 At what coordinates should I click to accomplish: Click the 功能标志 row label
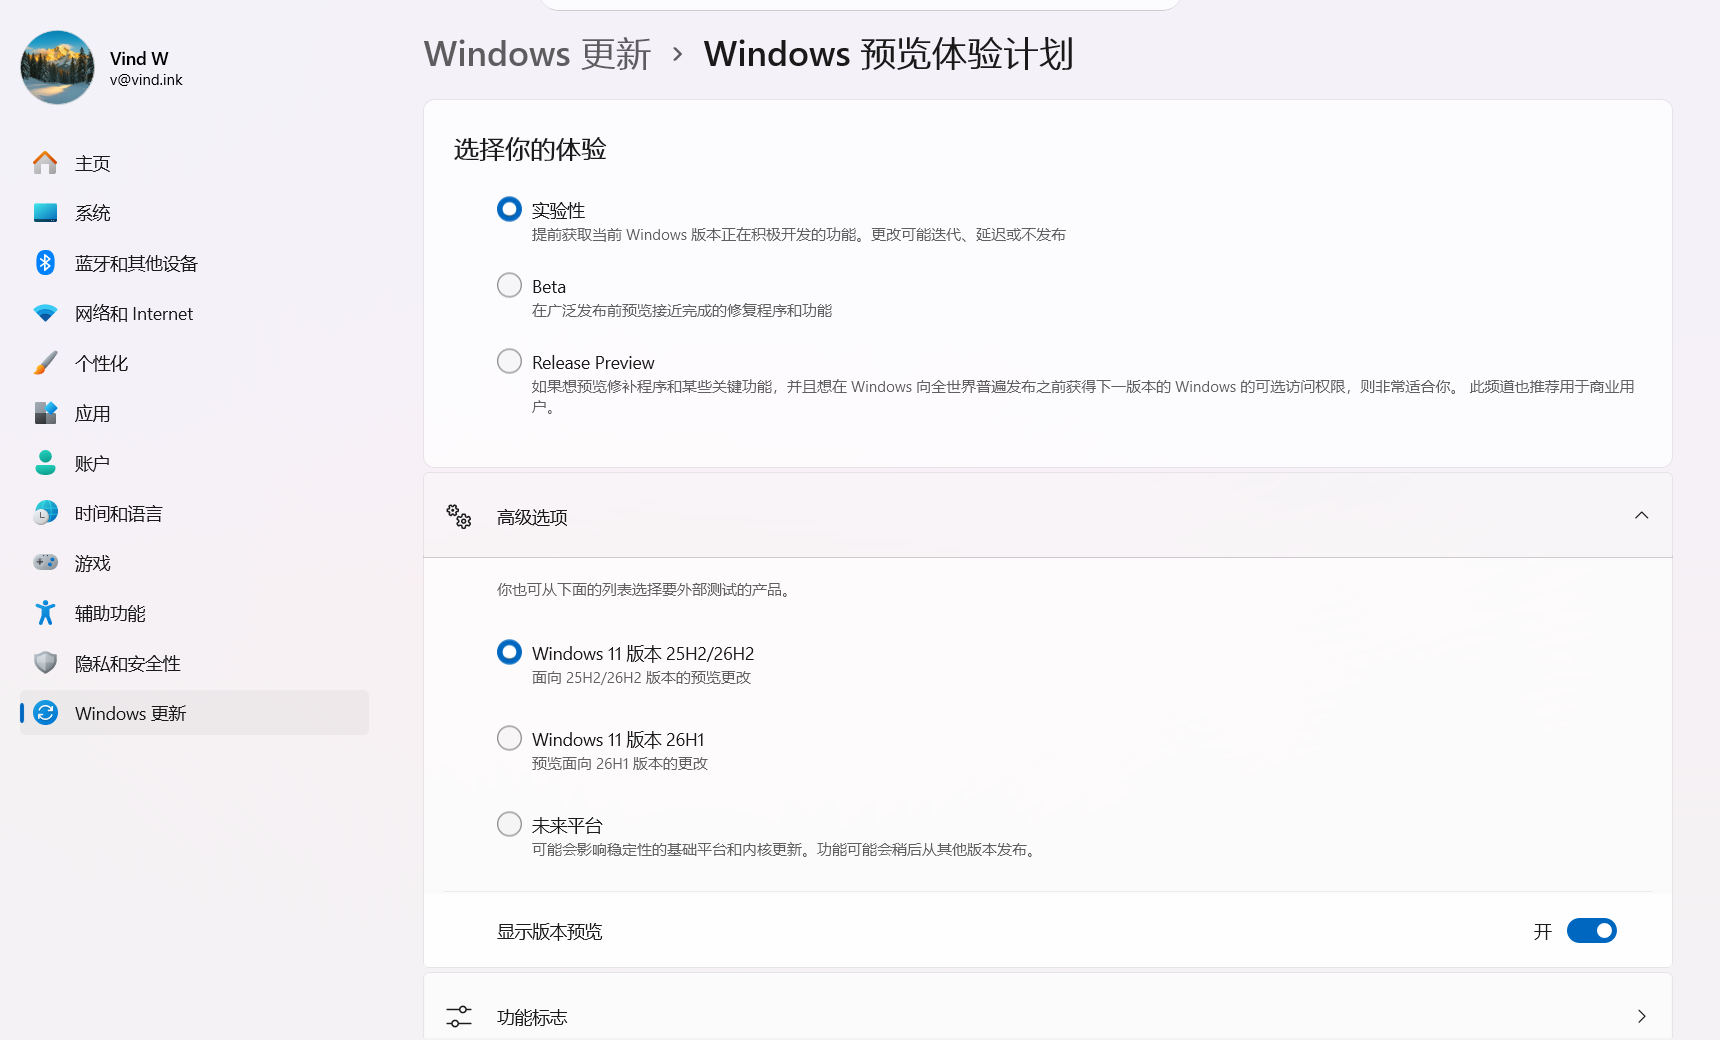tap(532, 1017)
